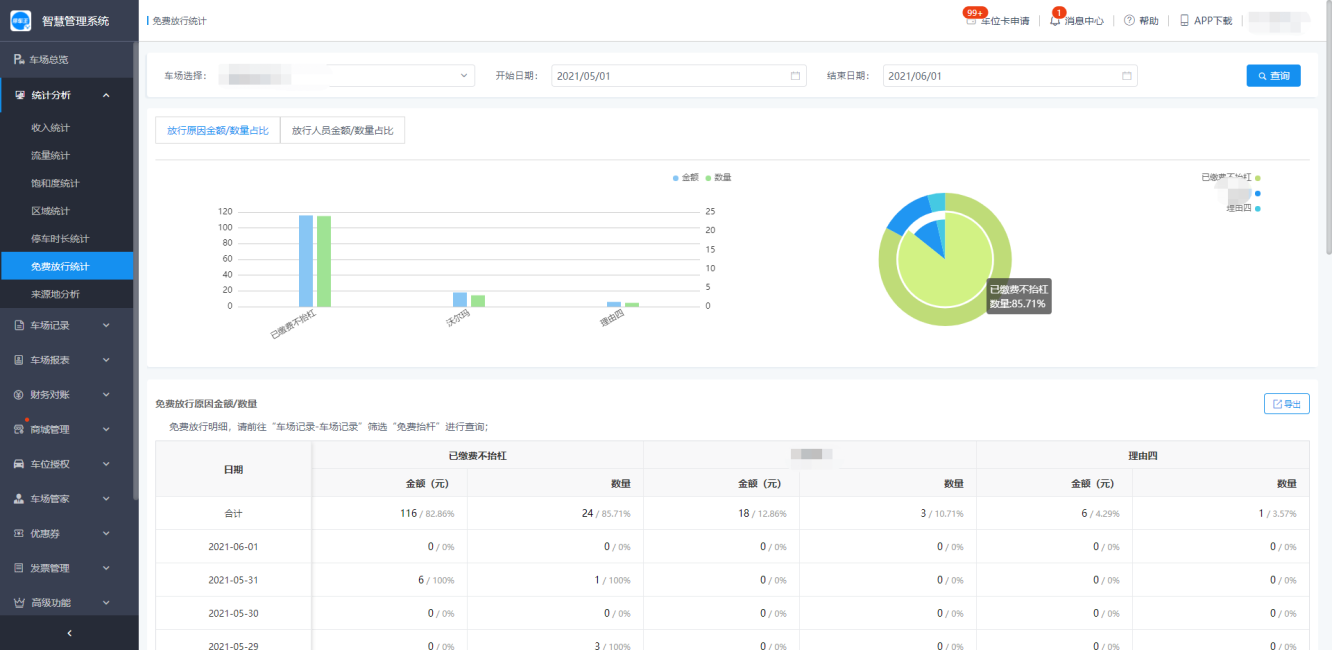
Task: Switch to 放行人员金额/数量占比 tab
Action: coord(342,130)
